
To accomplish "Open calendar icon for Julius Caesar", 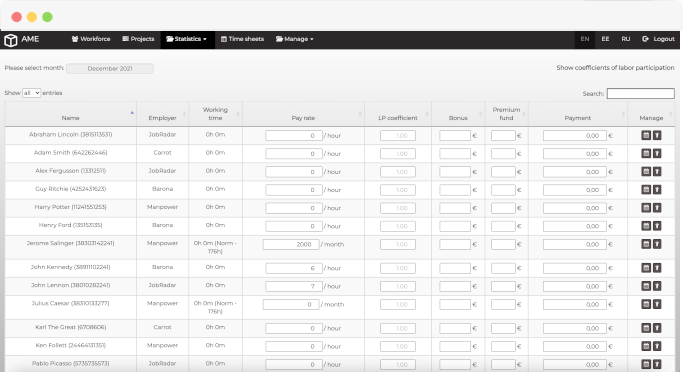I will point(646,304).
